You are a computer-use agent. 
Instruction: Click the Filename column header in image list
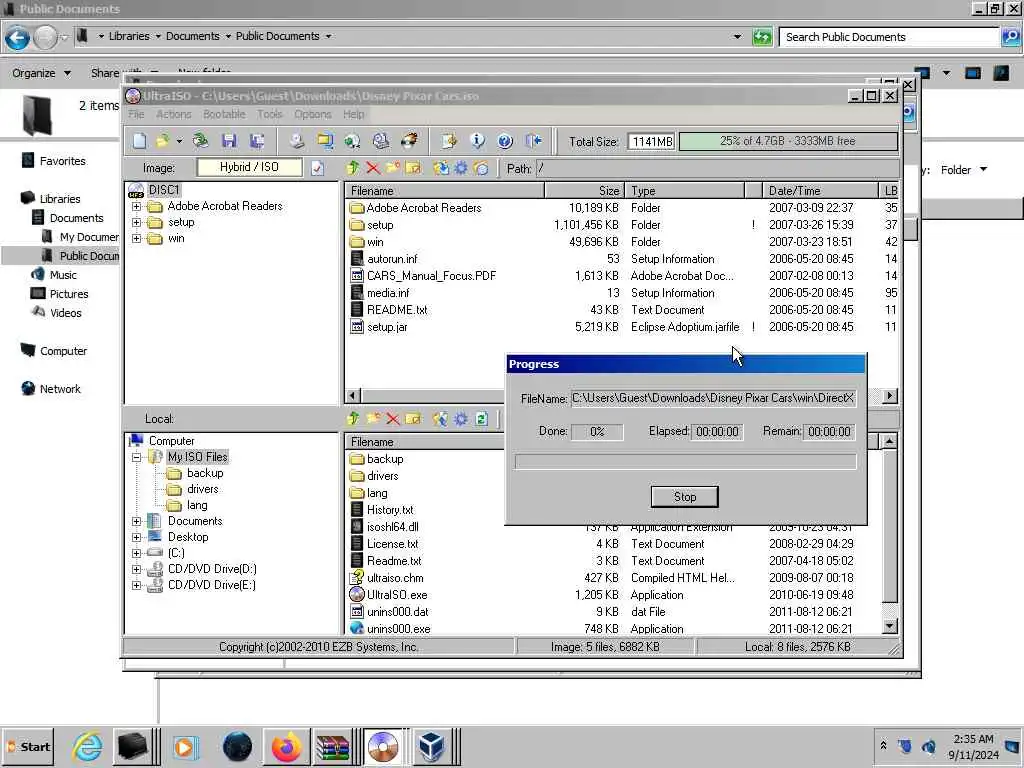pyautogui.click(x=445, y=191)
